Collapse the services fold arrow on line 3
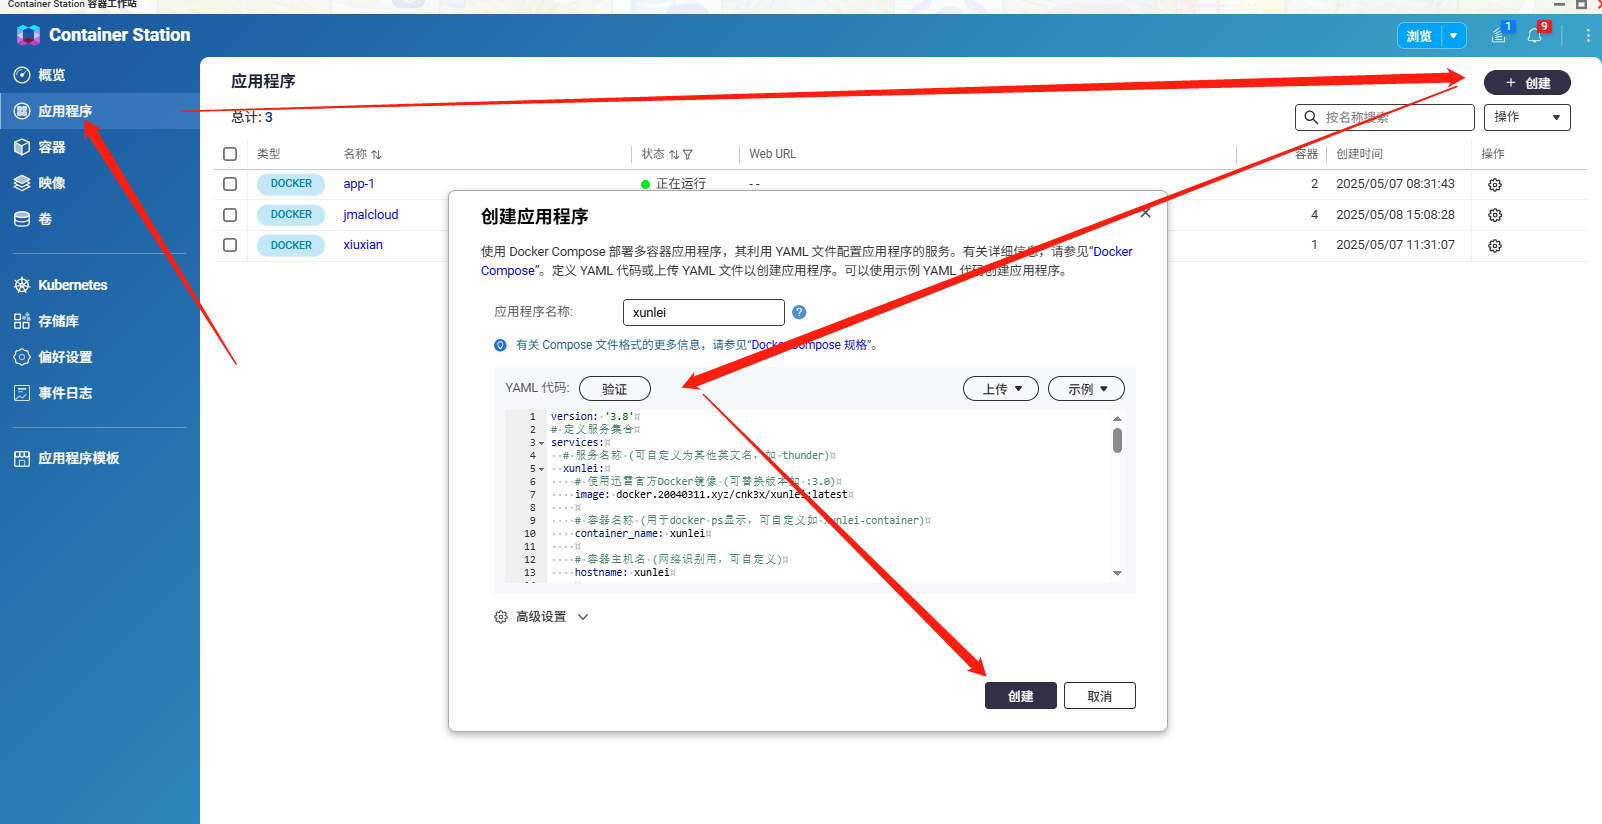The width and height of the screenshot is (1602, 824). (542, 443)
